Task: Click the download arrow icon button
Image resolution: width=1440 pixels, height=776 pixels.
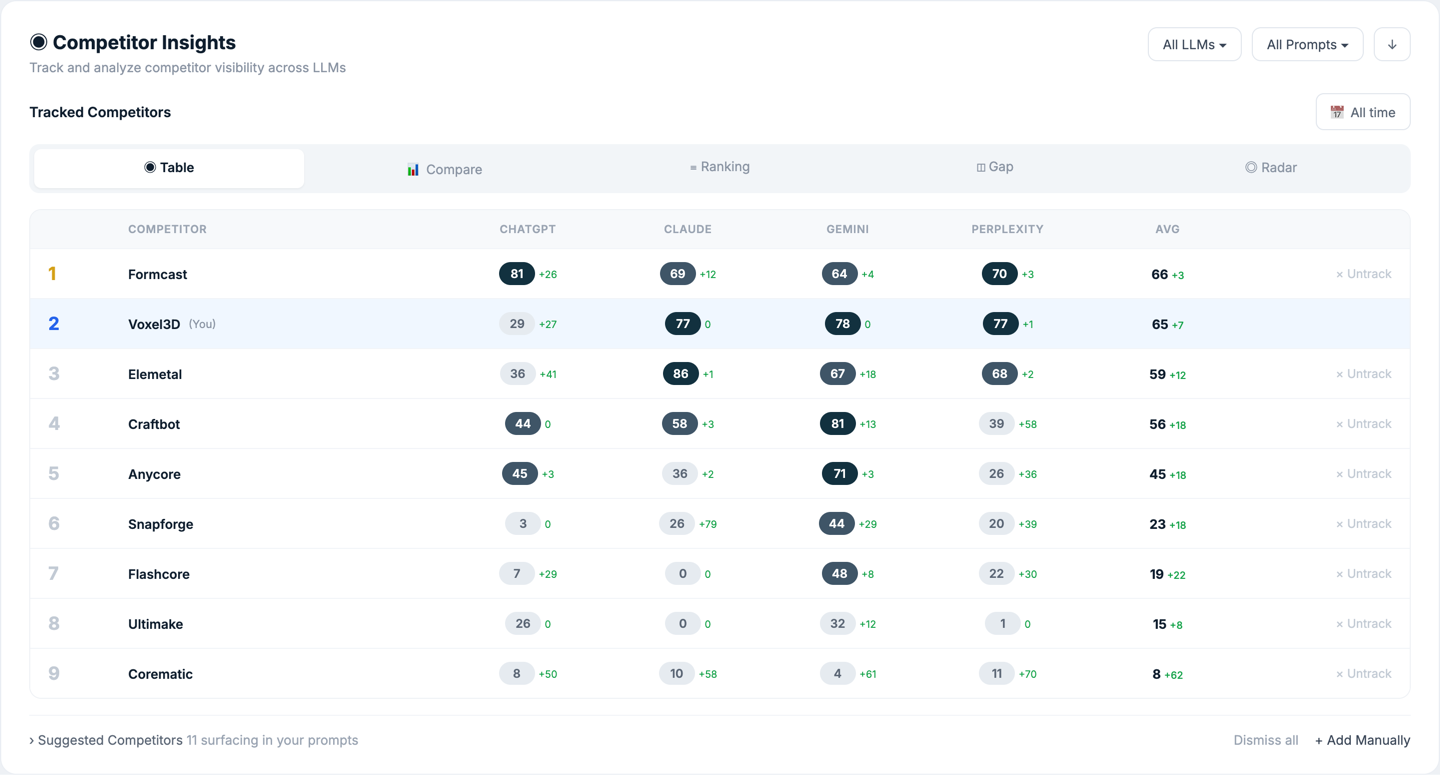Action: pyautogui.click(x=1392, y=44)
